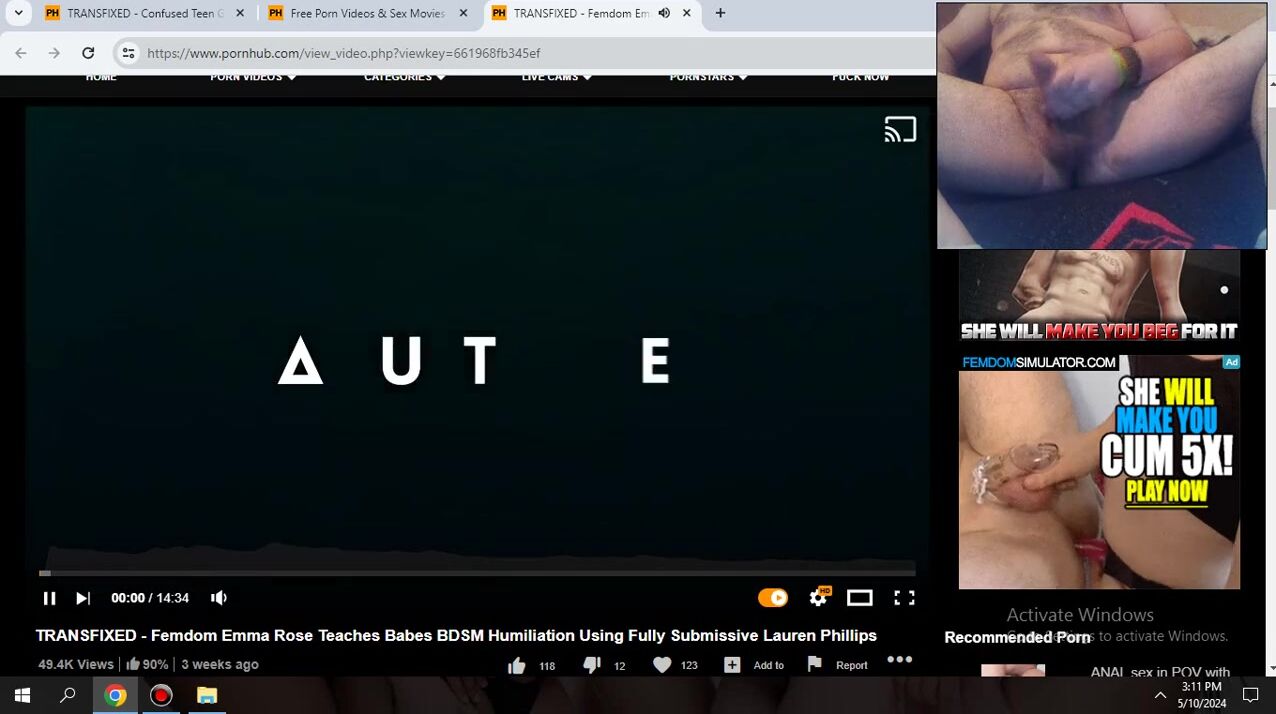The image size is (1276, 714).
Task: Click the cast to device icon
Action: point(899,130)
